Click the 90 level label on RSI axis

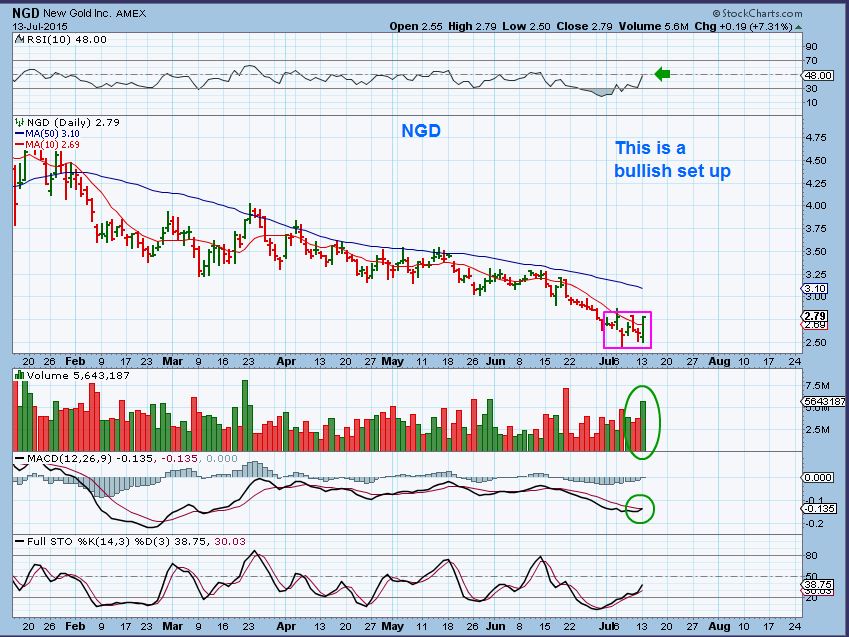811,47
